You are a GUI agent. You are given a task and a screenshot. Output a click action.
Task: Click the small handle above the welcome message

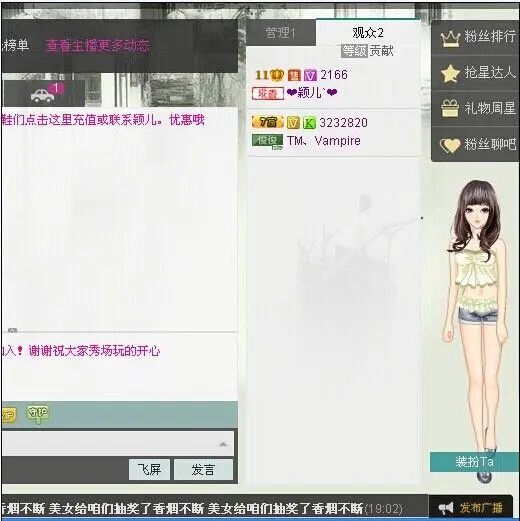click(x=13, y=330)
